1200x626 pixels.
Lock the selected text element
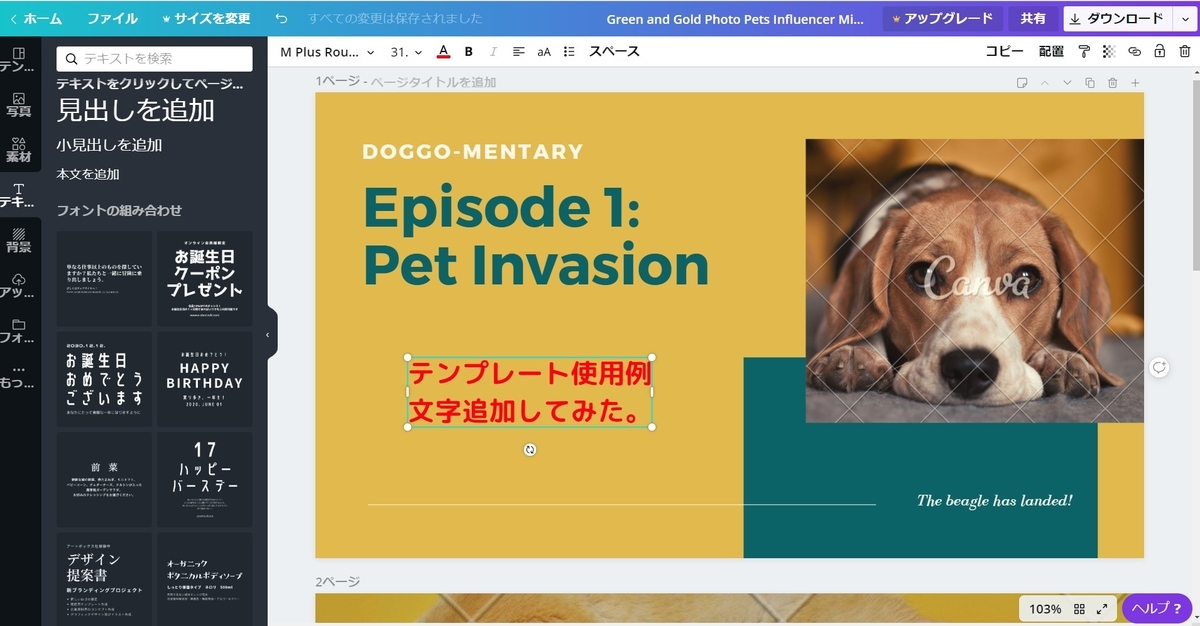(1159, 51)
